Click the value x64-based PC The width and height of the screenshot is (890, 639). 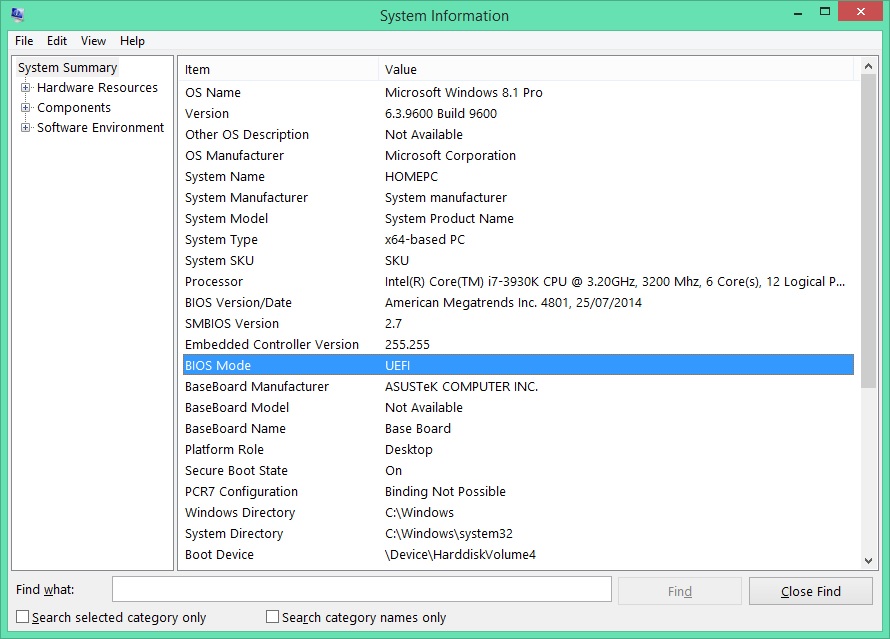tap(425, 239)
